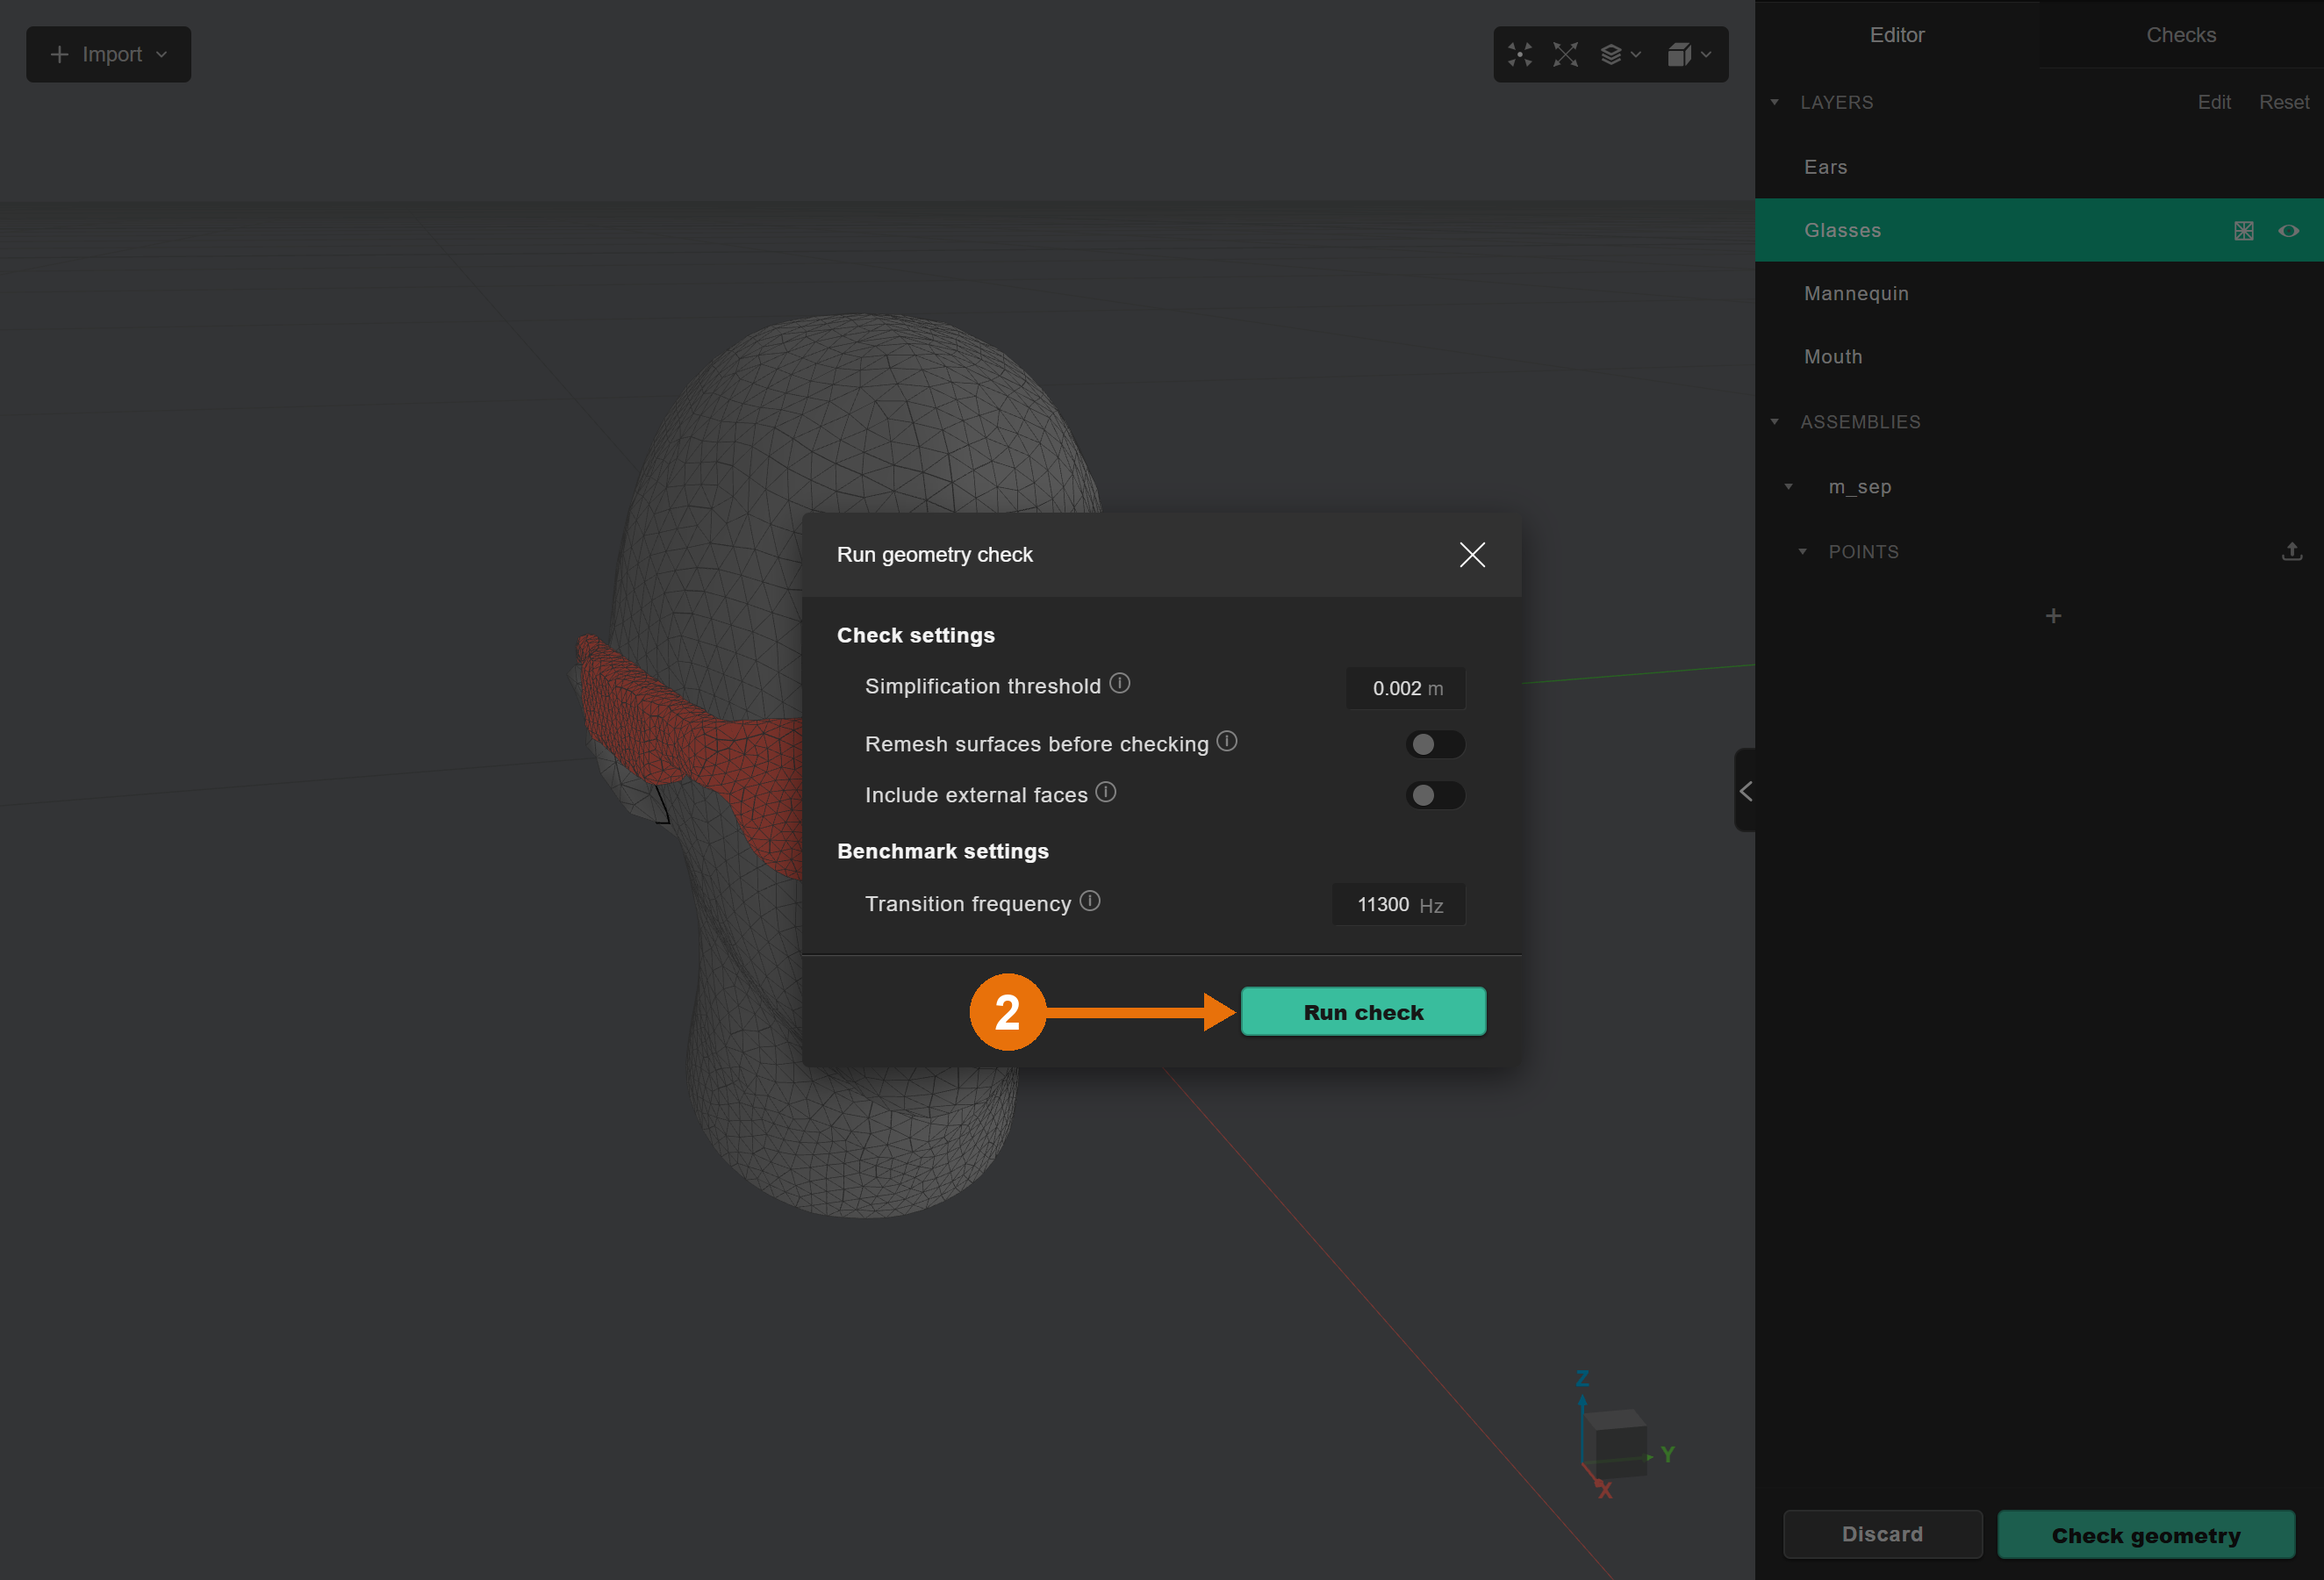The width and height of the screenshot is (2324, 1580).
Task: Show info for Remesh surfaces before checking
Action: tap(1226, 741)
